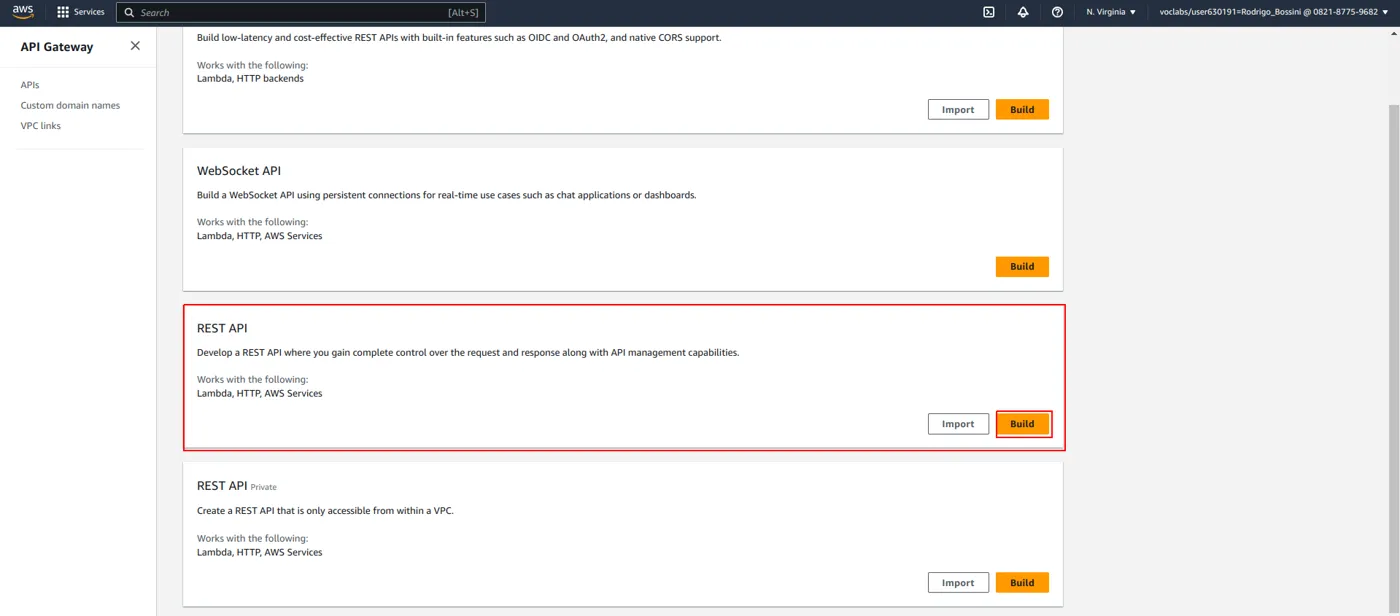Click the VPC-only REST API description
Image resolution: width=1400 pixels, height=616 pixels.
tap(325, 511)
